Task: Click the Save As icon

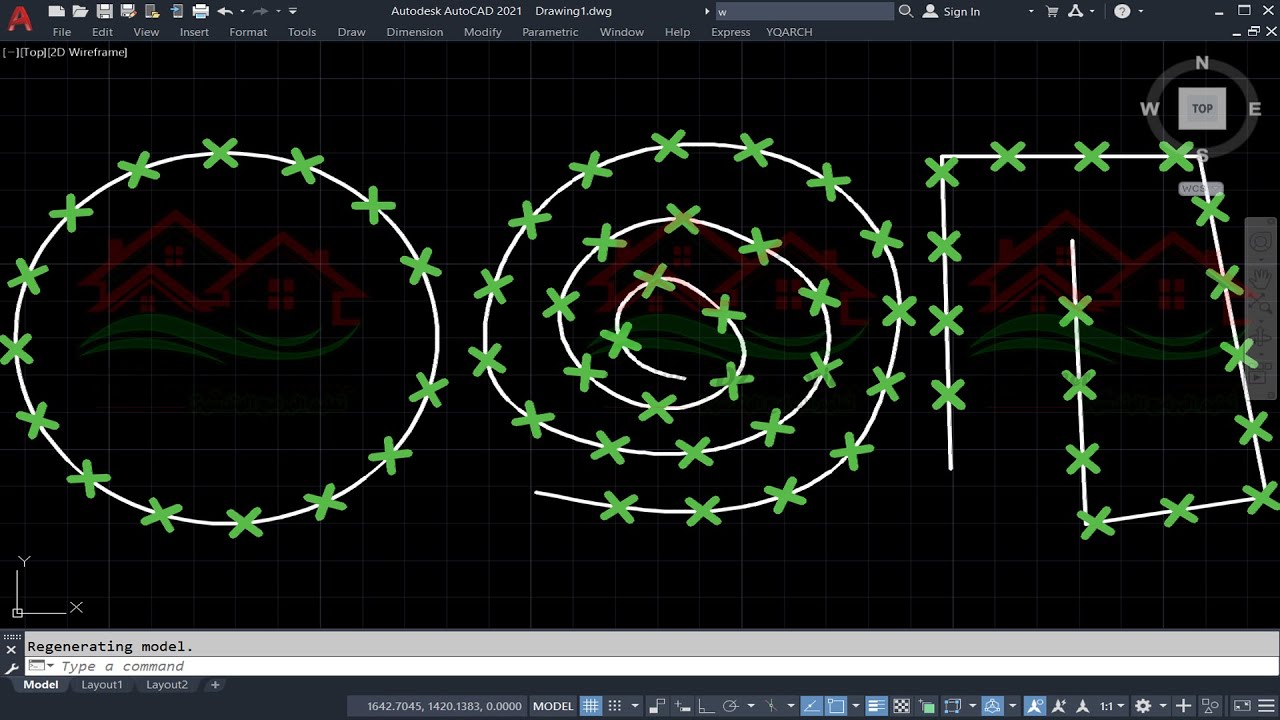Action: 128,11
